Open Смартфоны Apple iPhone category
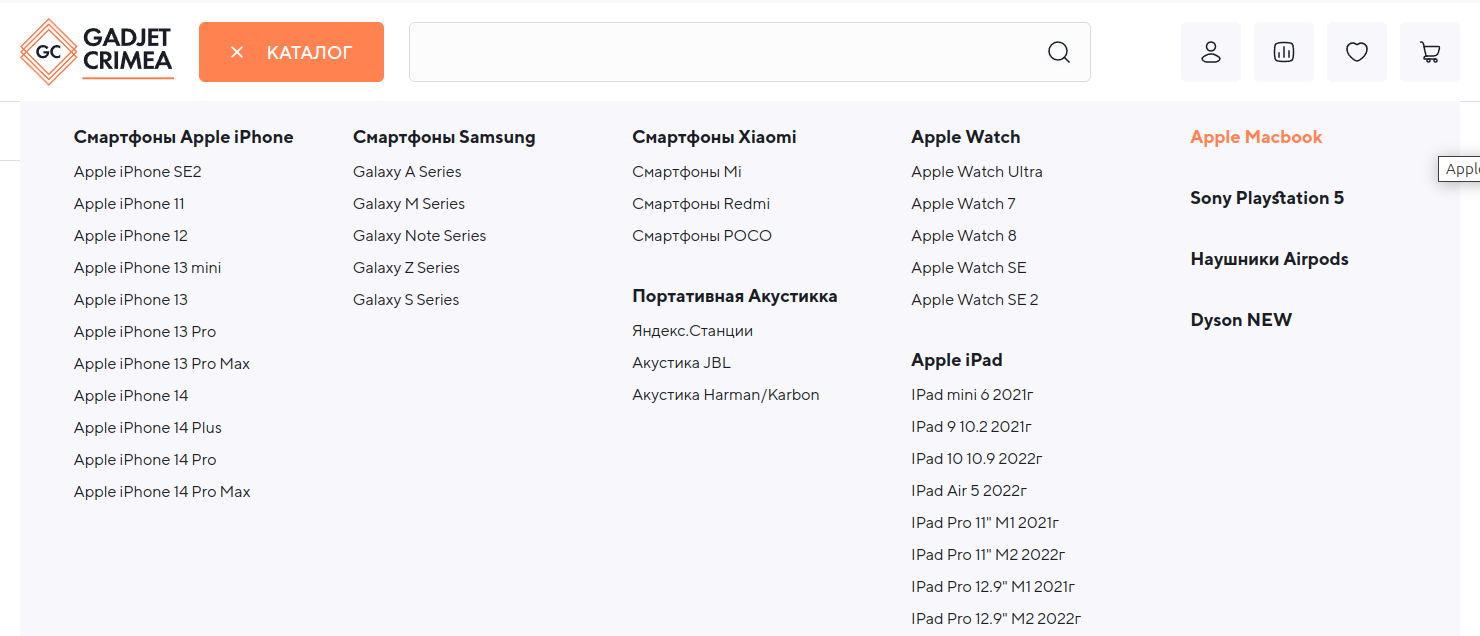The image size is (1480, 636). point(184,137)
